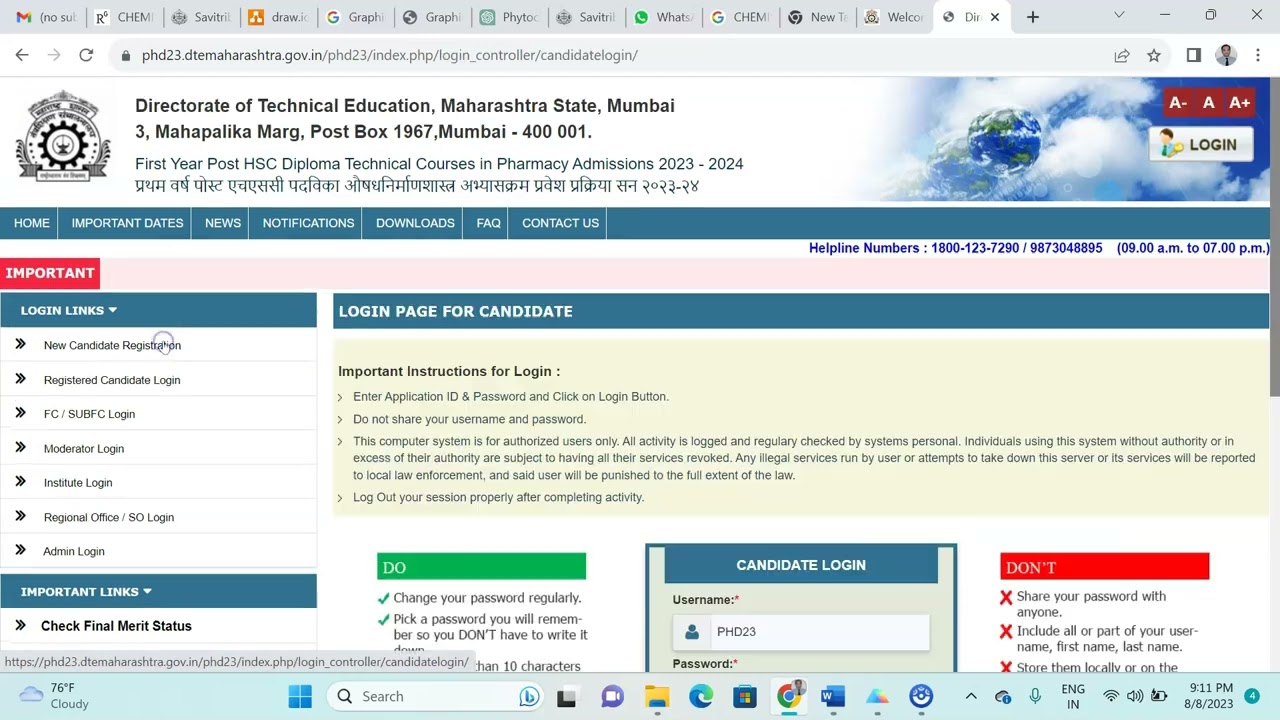Switch to the New Tab tab
Viewport: 1280px width, 720px height.
pos(817,17)
